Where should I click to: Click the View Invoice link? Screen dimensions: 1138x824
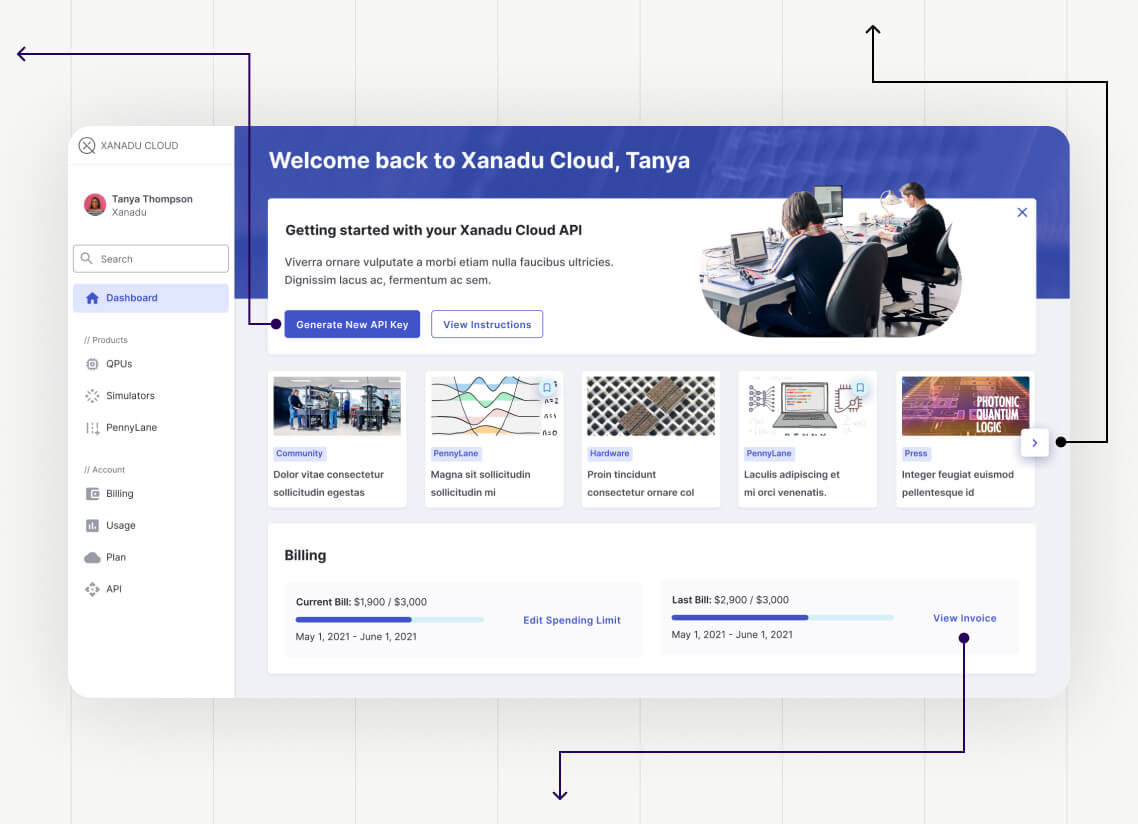[965, 619]
